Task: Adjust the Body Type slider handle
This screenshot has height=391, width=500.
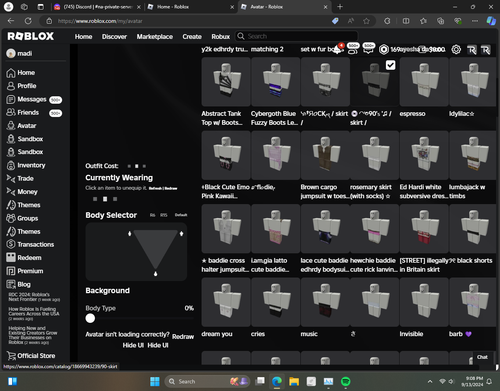Action: click(x=90, y=318)
